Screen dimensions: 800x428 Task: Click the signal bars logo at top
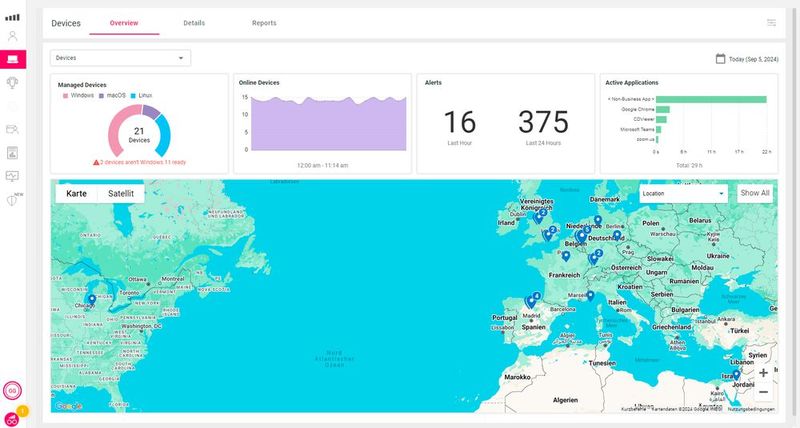(12, 17)
